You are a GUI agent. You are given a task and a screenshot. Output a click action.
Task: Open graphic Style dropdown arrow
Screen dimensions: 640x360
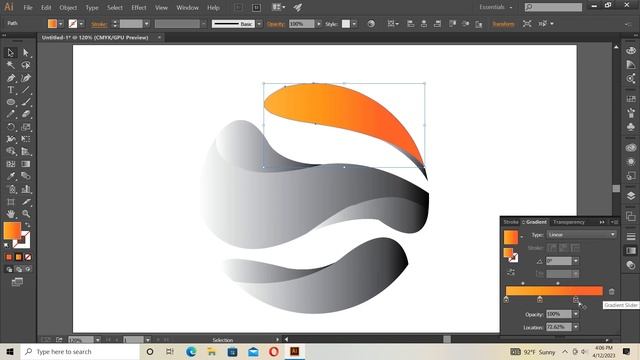click(354, 24)
